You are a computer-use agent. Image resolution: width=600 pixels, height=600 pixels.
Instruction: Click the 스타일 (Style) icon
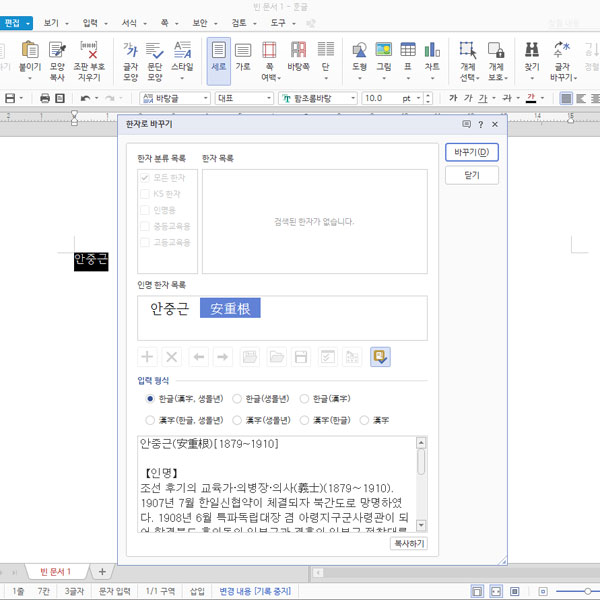coord(183,51)
